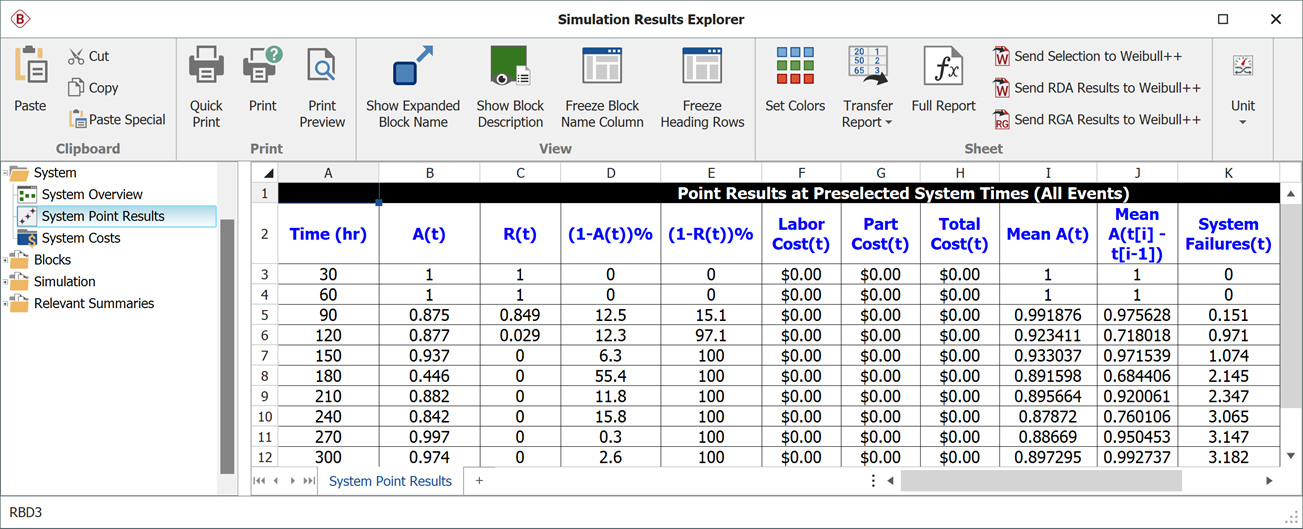Send Selection to Weibull++
The height and width of the screenshot is (529, 1303).
(x=1002, y=57)
